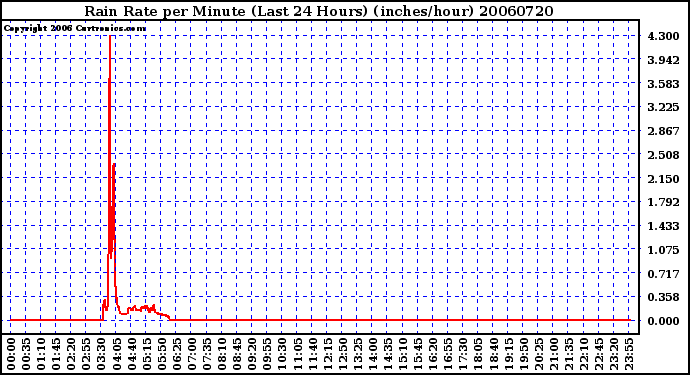690x375 pixels.
Task: Click the 08:45 time label
Action: pyautogui.click(x=237, y=354)
